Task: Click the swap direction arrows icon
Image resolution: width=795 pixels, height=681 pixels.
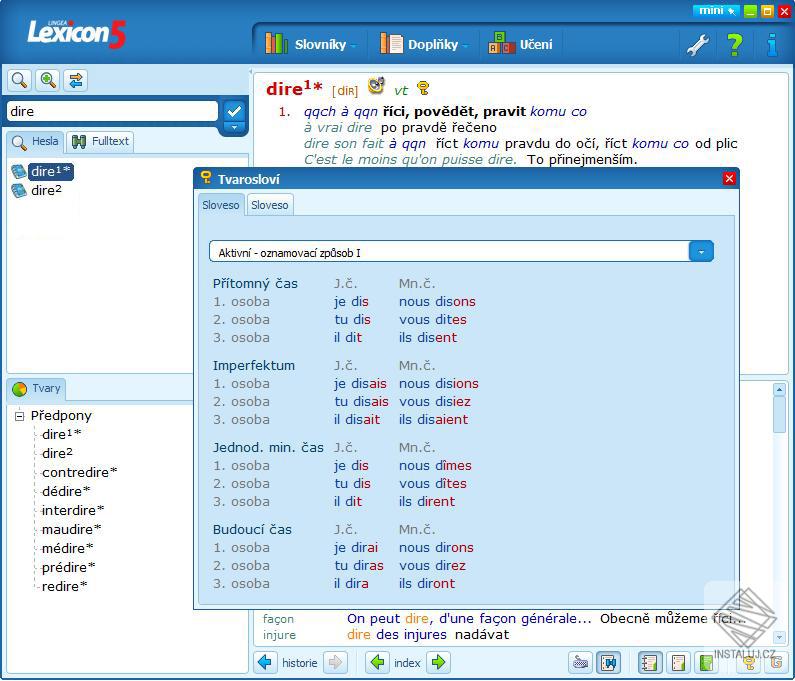Action: (76, 80)
